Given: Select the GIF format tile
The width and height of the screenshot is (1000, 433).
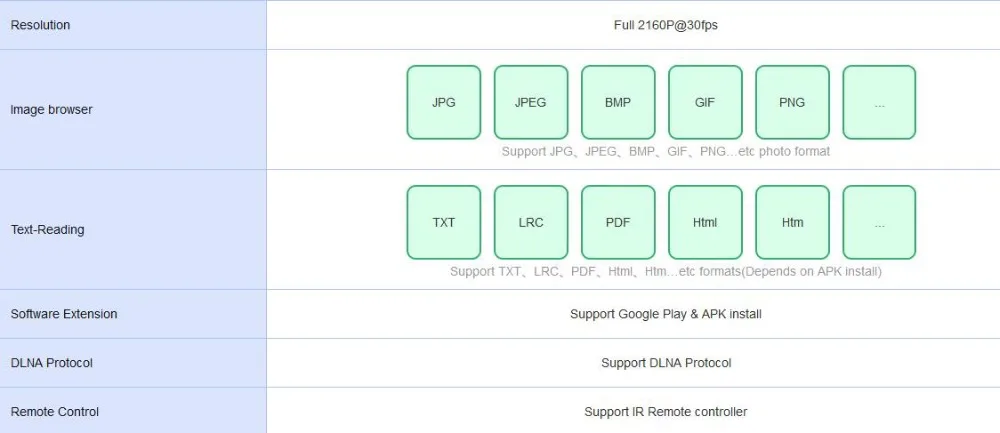Looking at the screenshot, I should 705,102.
